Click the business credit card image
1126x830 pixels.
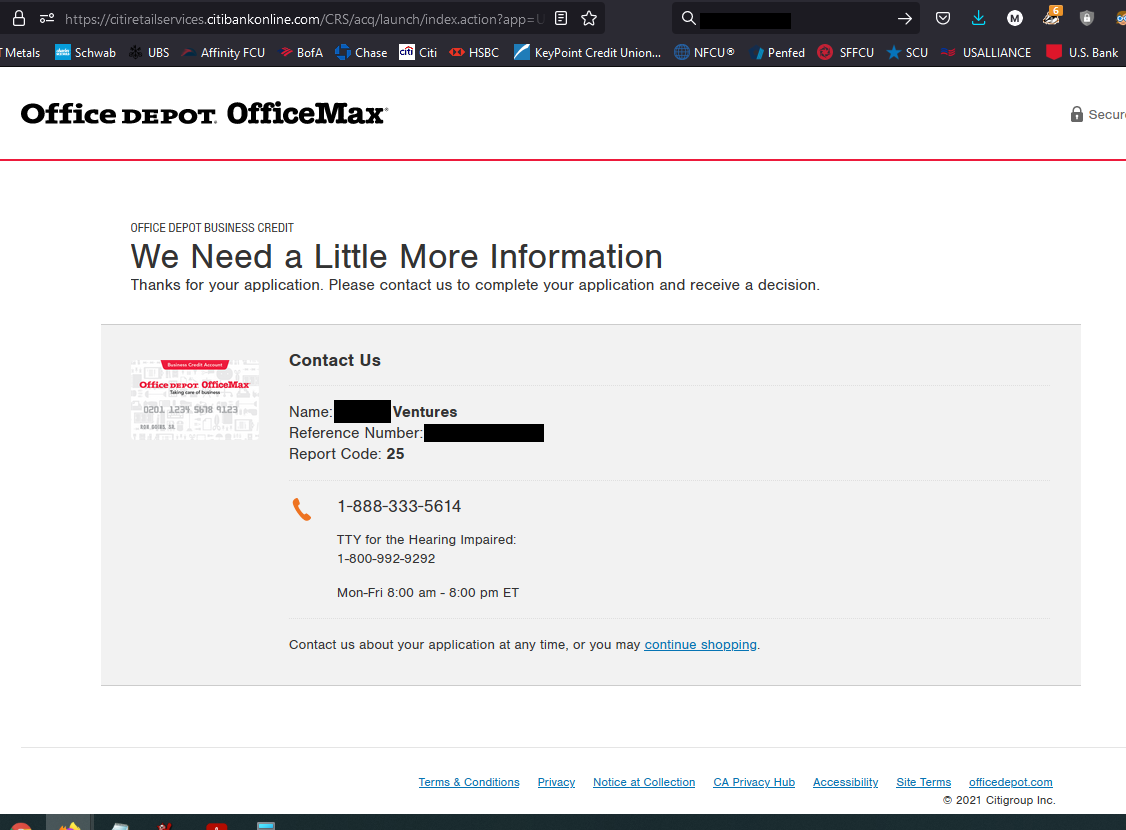point(195,399)
